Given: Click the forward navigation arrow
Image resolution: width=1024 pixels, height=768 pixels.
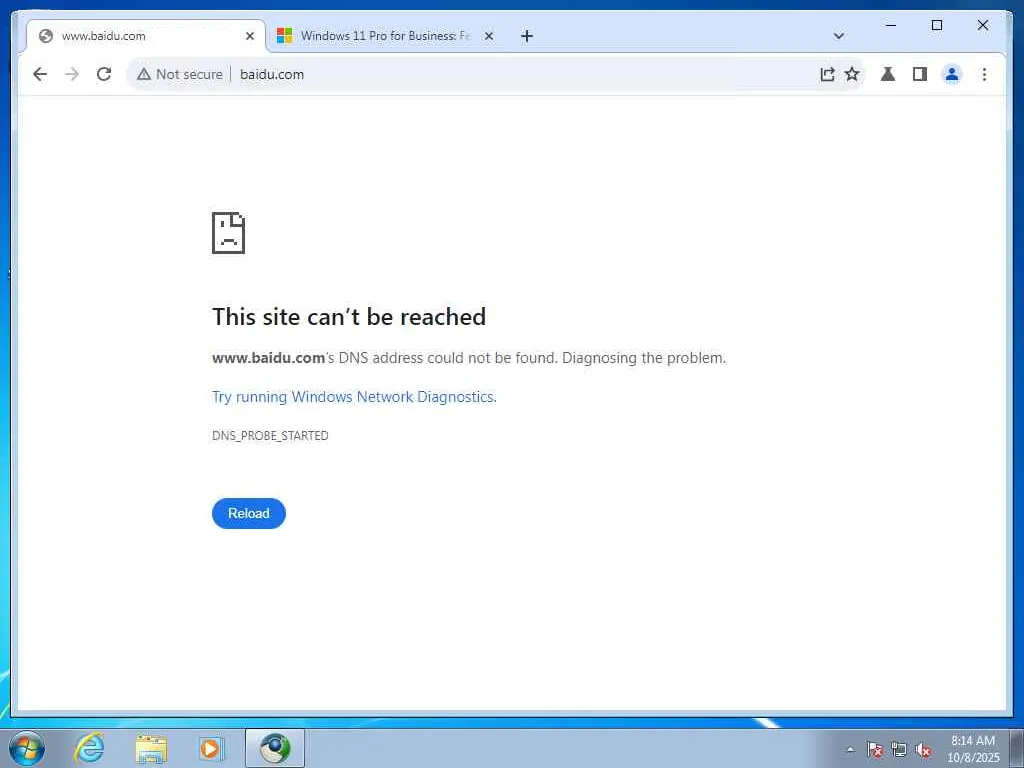Looking at the screenshot, I should click(72, 74).
